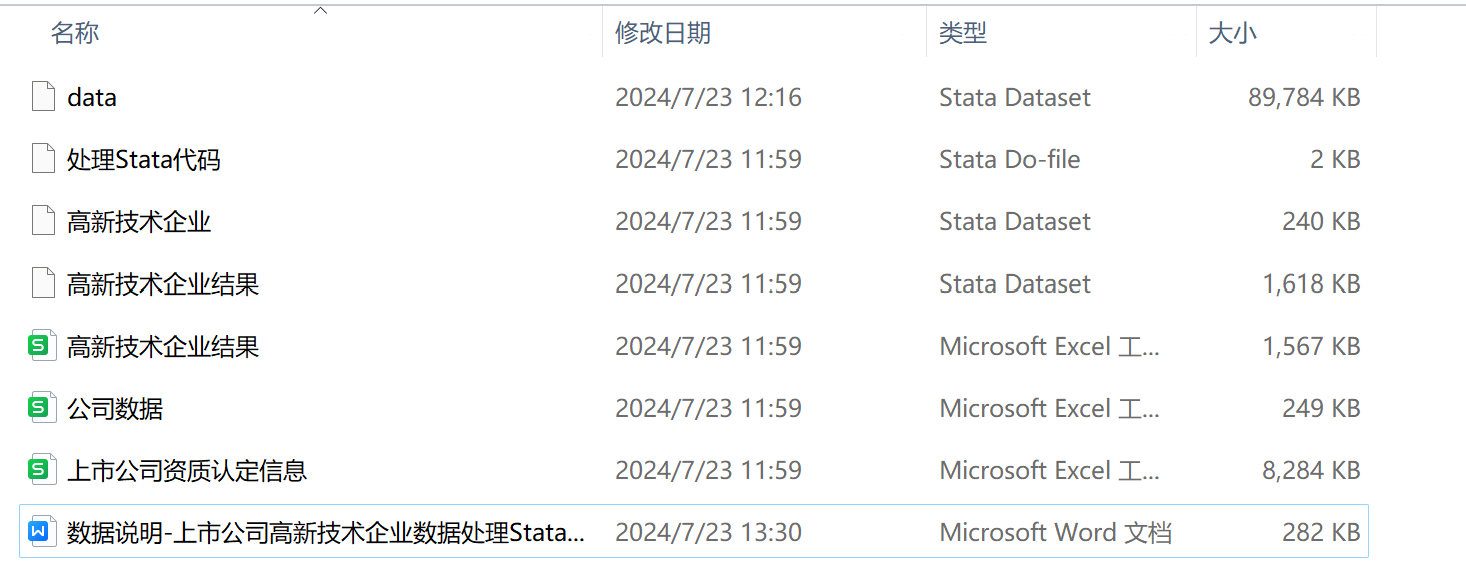Select the 高新技术企业结果 Stata Dataset icon
1466x578 pixels.
coord(43,284)
